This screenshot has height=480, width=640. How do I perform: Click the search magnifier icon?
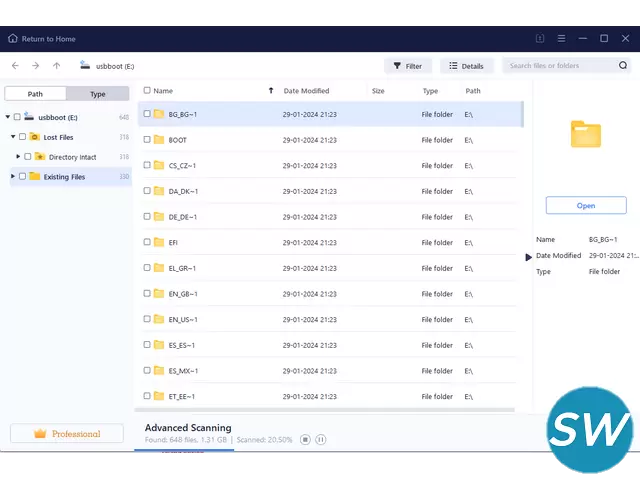(622, 66)
